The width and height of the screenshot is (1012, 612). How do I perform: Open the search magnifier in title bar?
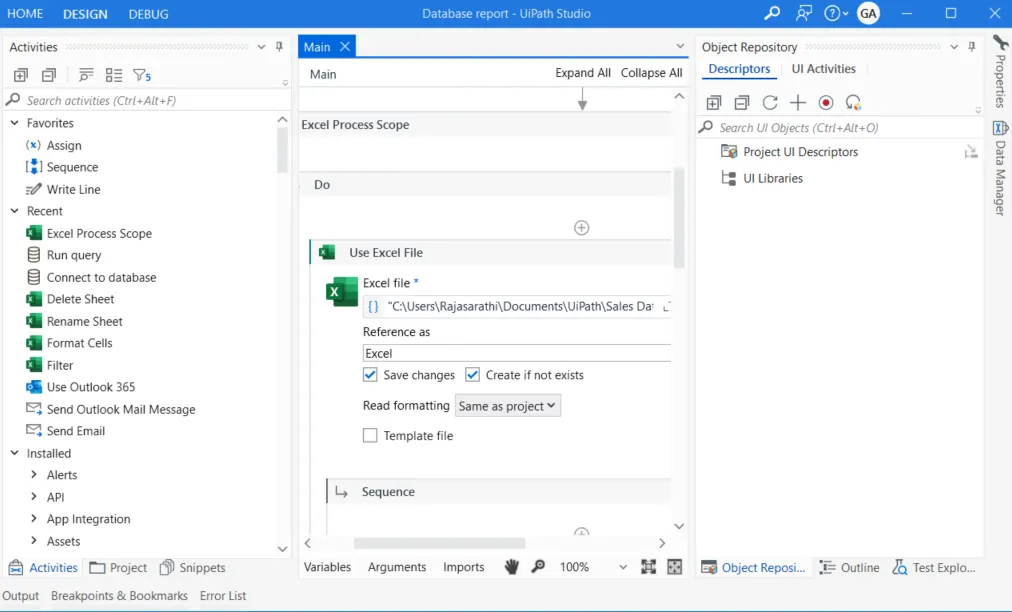coord(772,14)
